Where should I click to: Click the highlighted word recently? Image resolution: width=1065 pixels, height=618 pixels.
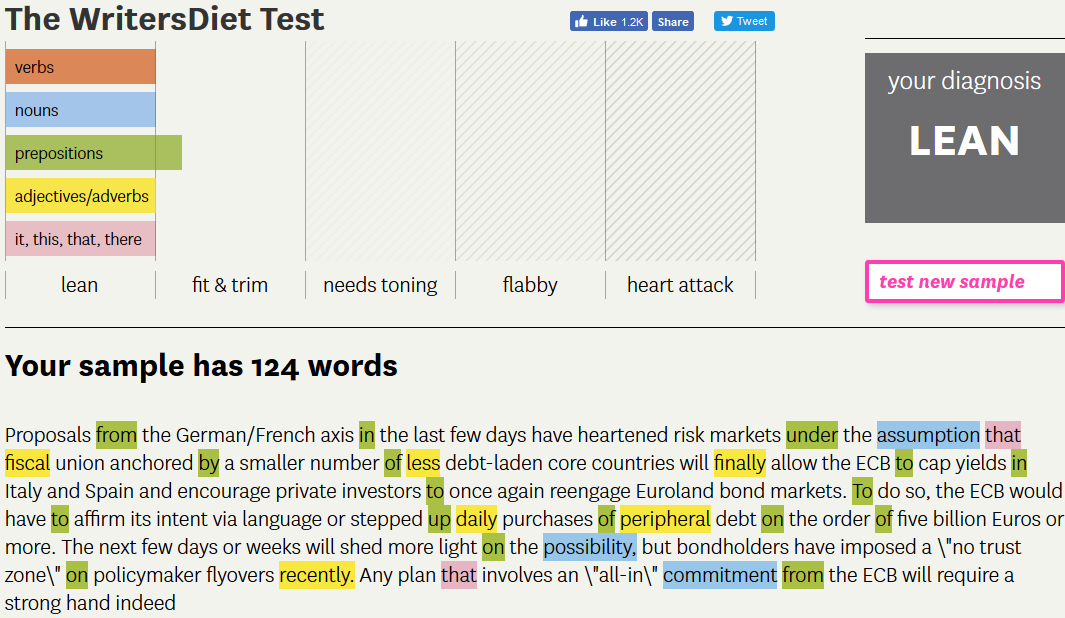coord(316,575)
